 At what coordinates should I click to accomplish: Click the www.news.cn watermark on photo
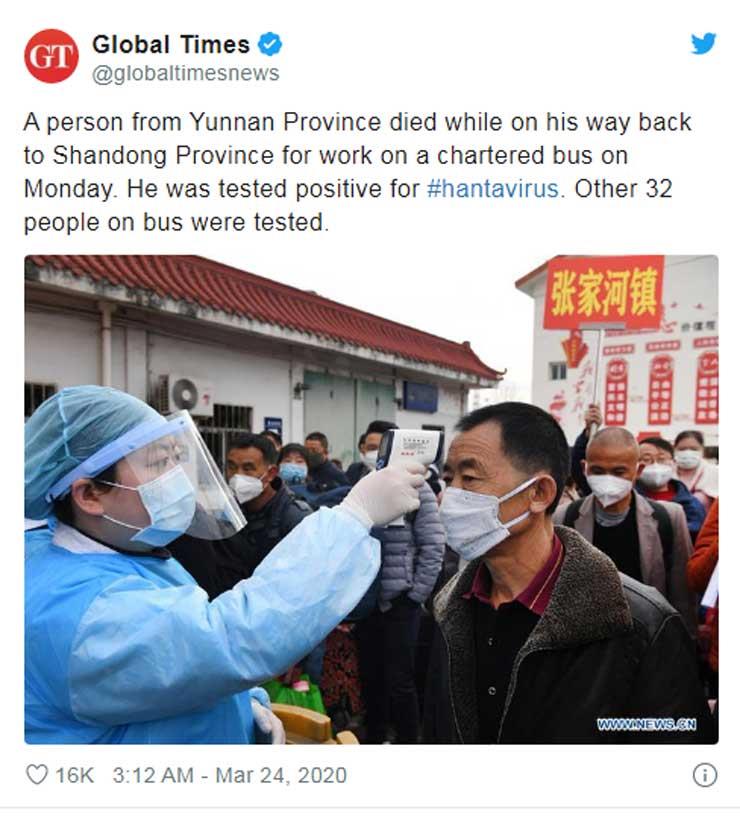647,724
